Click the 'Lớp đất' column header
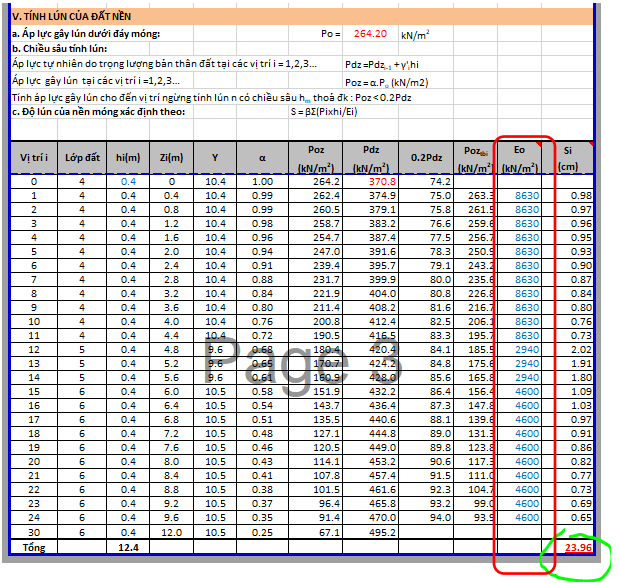 pyautogui.click(x=83, y=158)
